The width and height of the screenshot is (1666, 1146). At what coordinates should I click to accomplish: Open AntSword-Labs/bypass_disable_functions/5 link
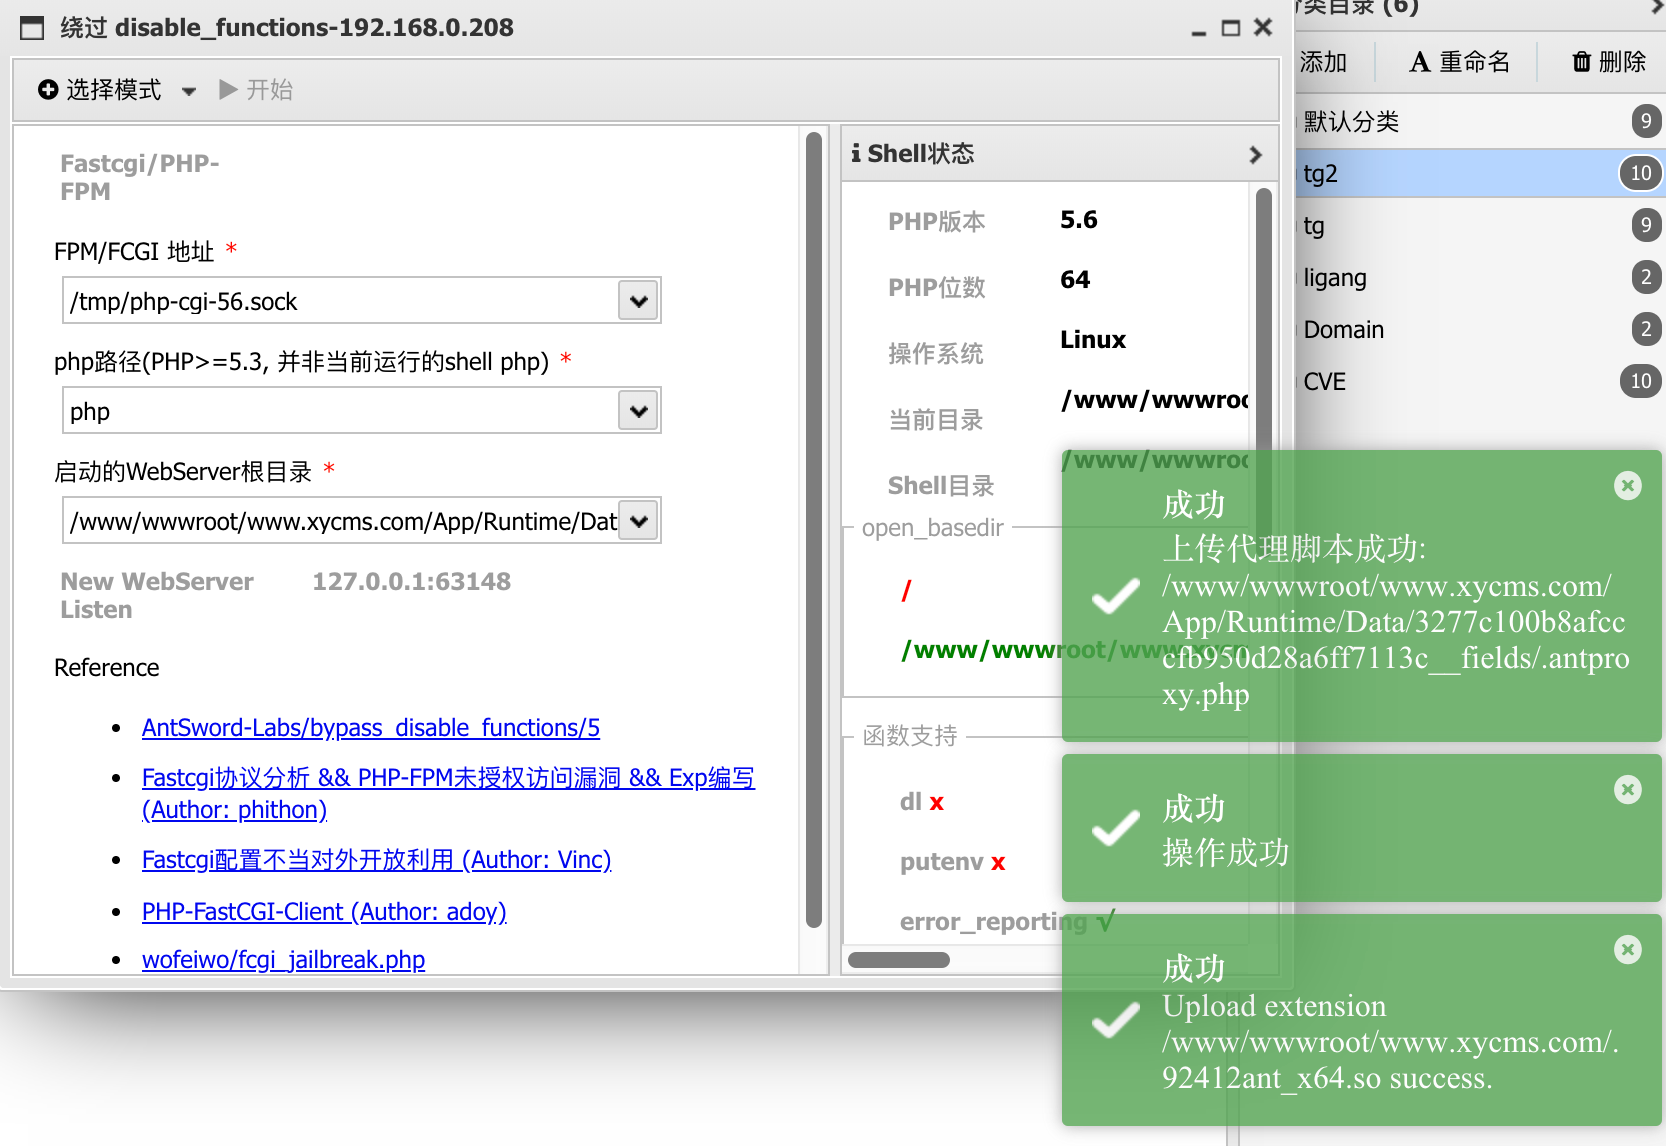point(370,728)
